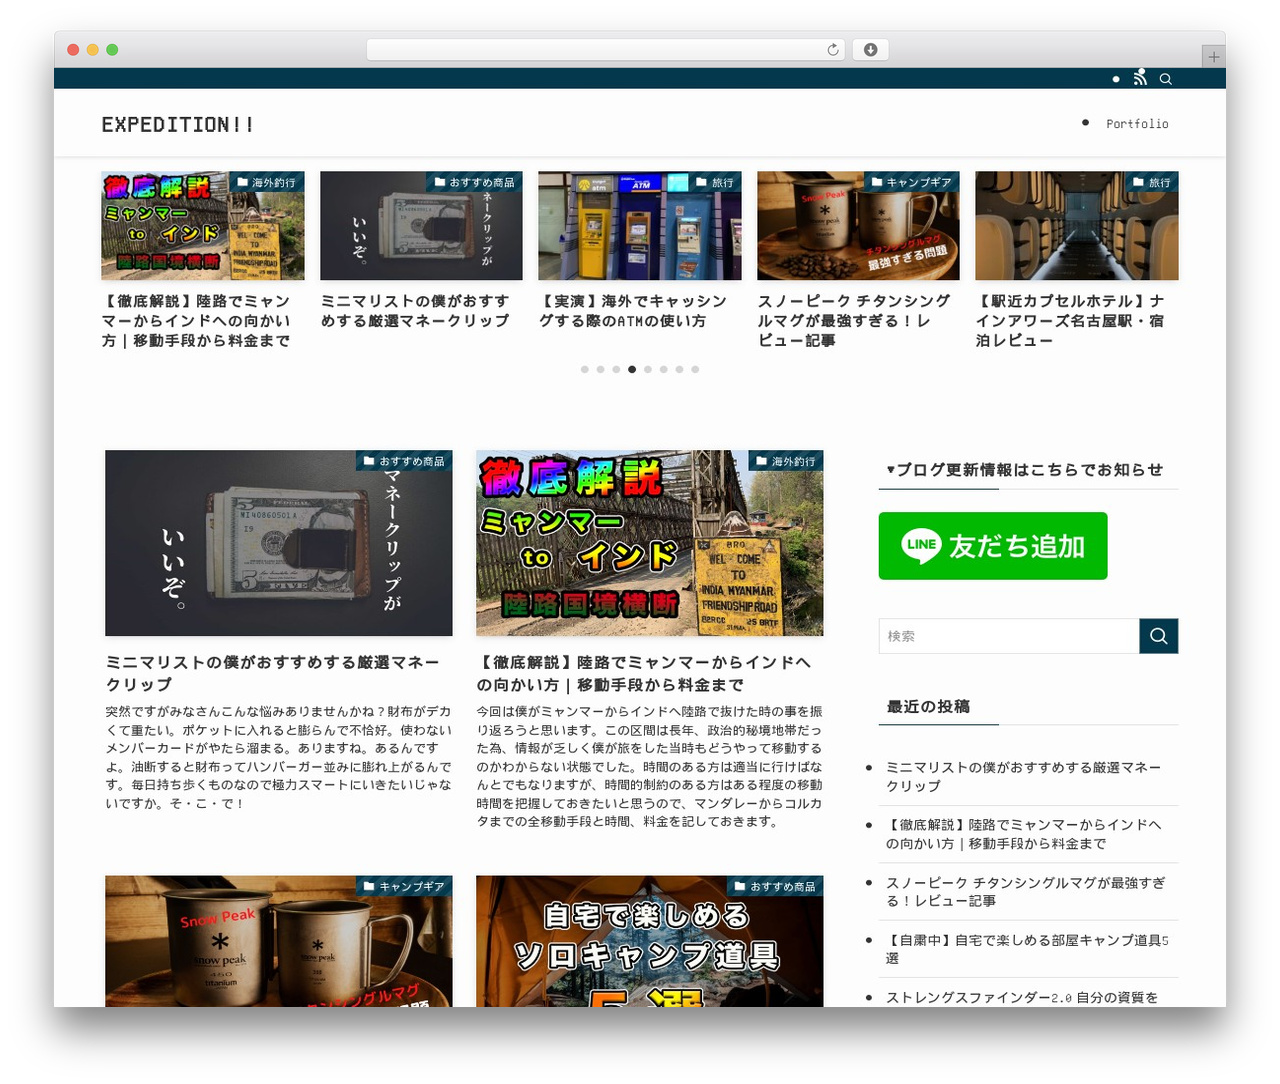1280x1084 pixels.
Task: Open the large Myanmar to India post thumbnail
Action: tap(650, 543)
